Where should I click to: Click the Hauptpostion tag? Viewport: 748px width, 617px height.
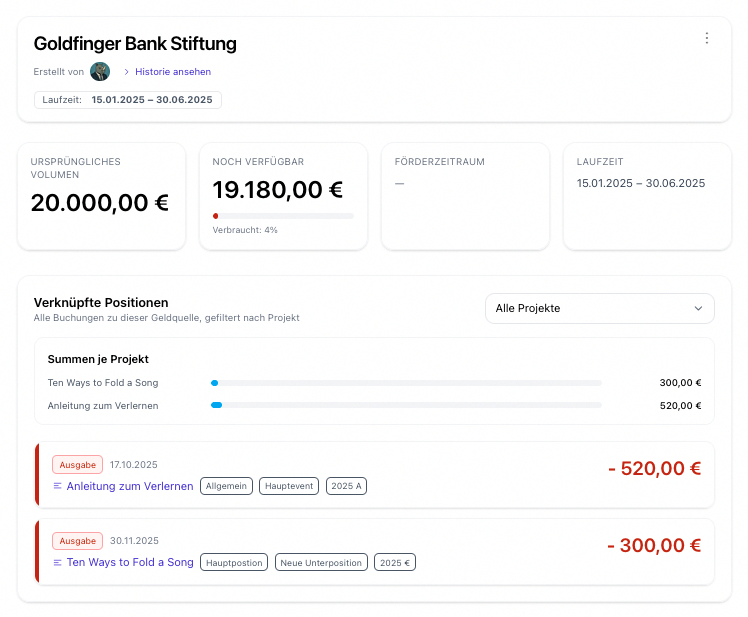(x=234, y=563)
